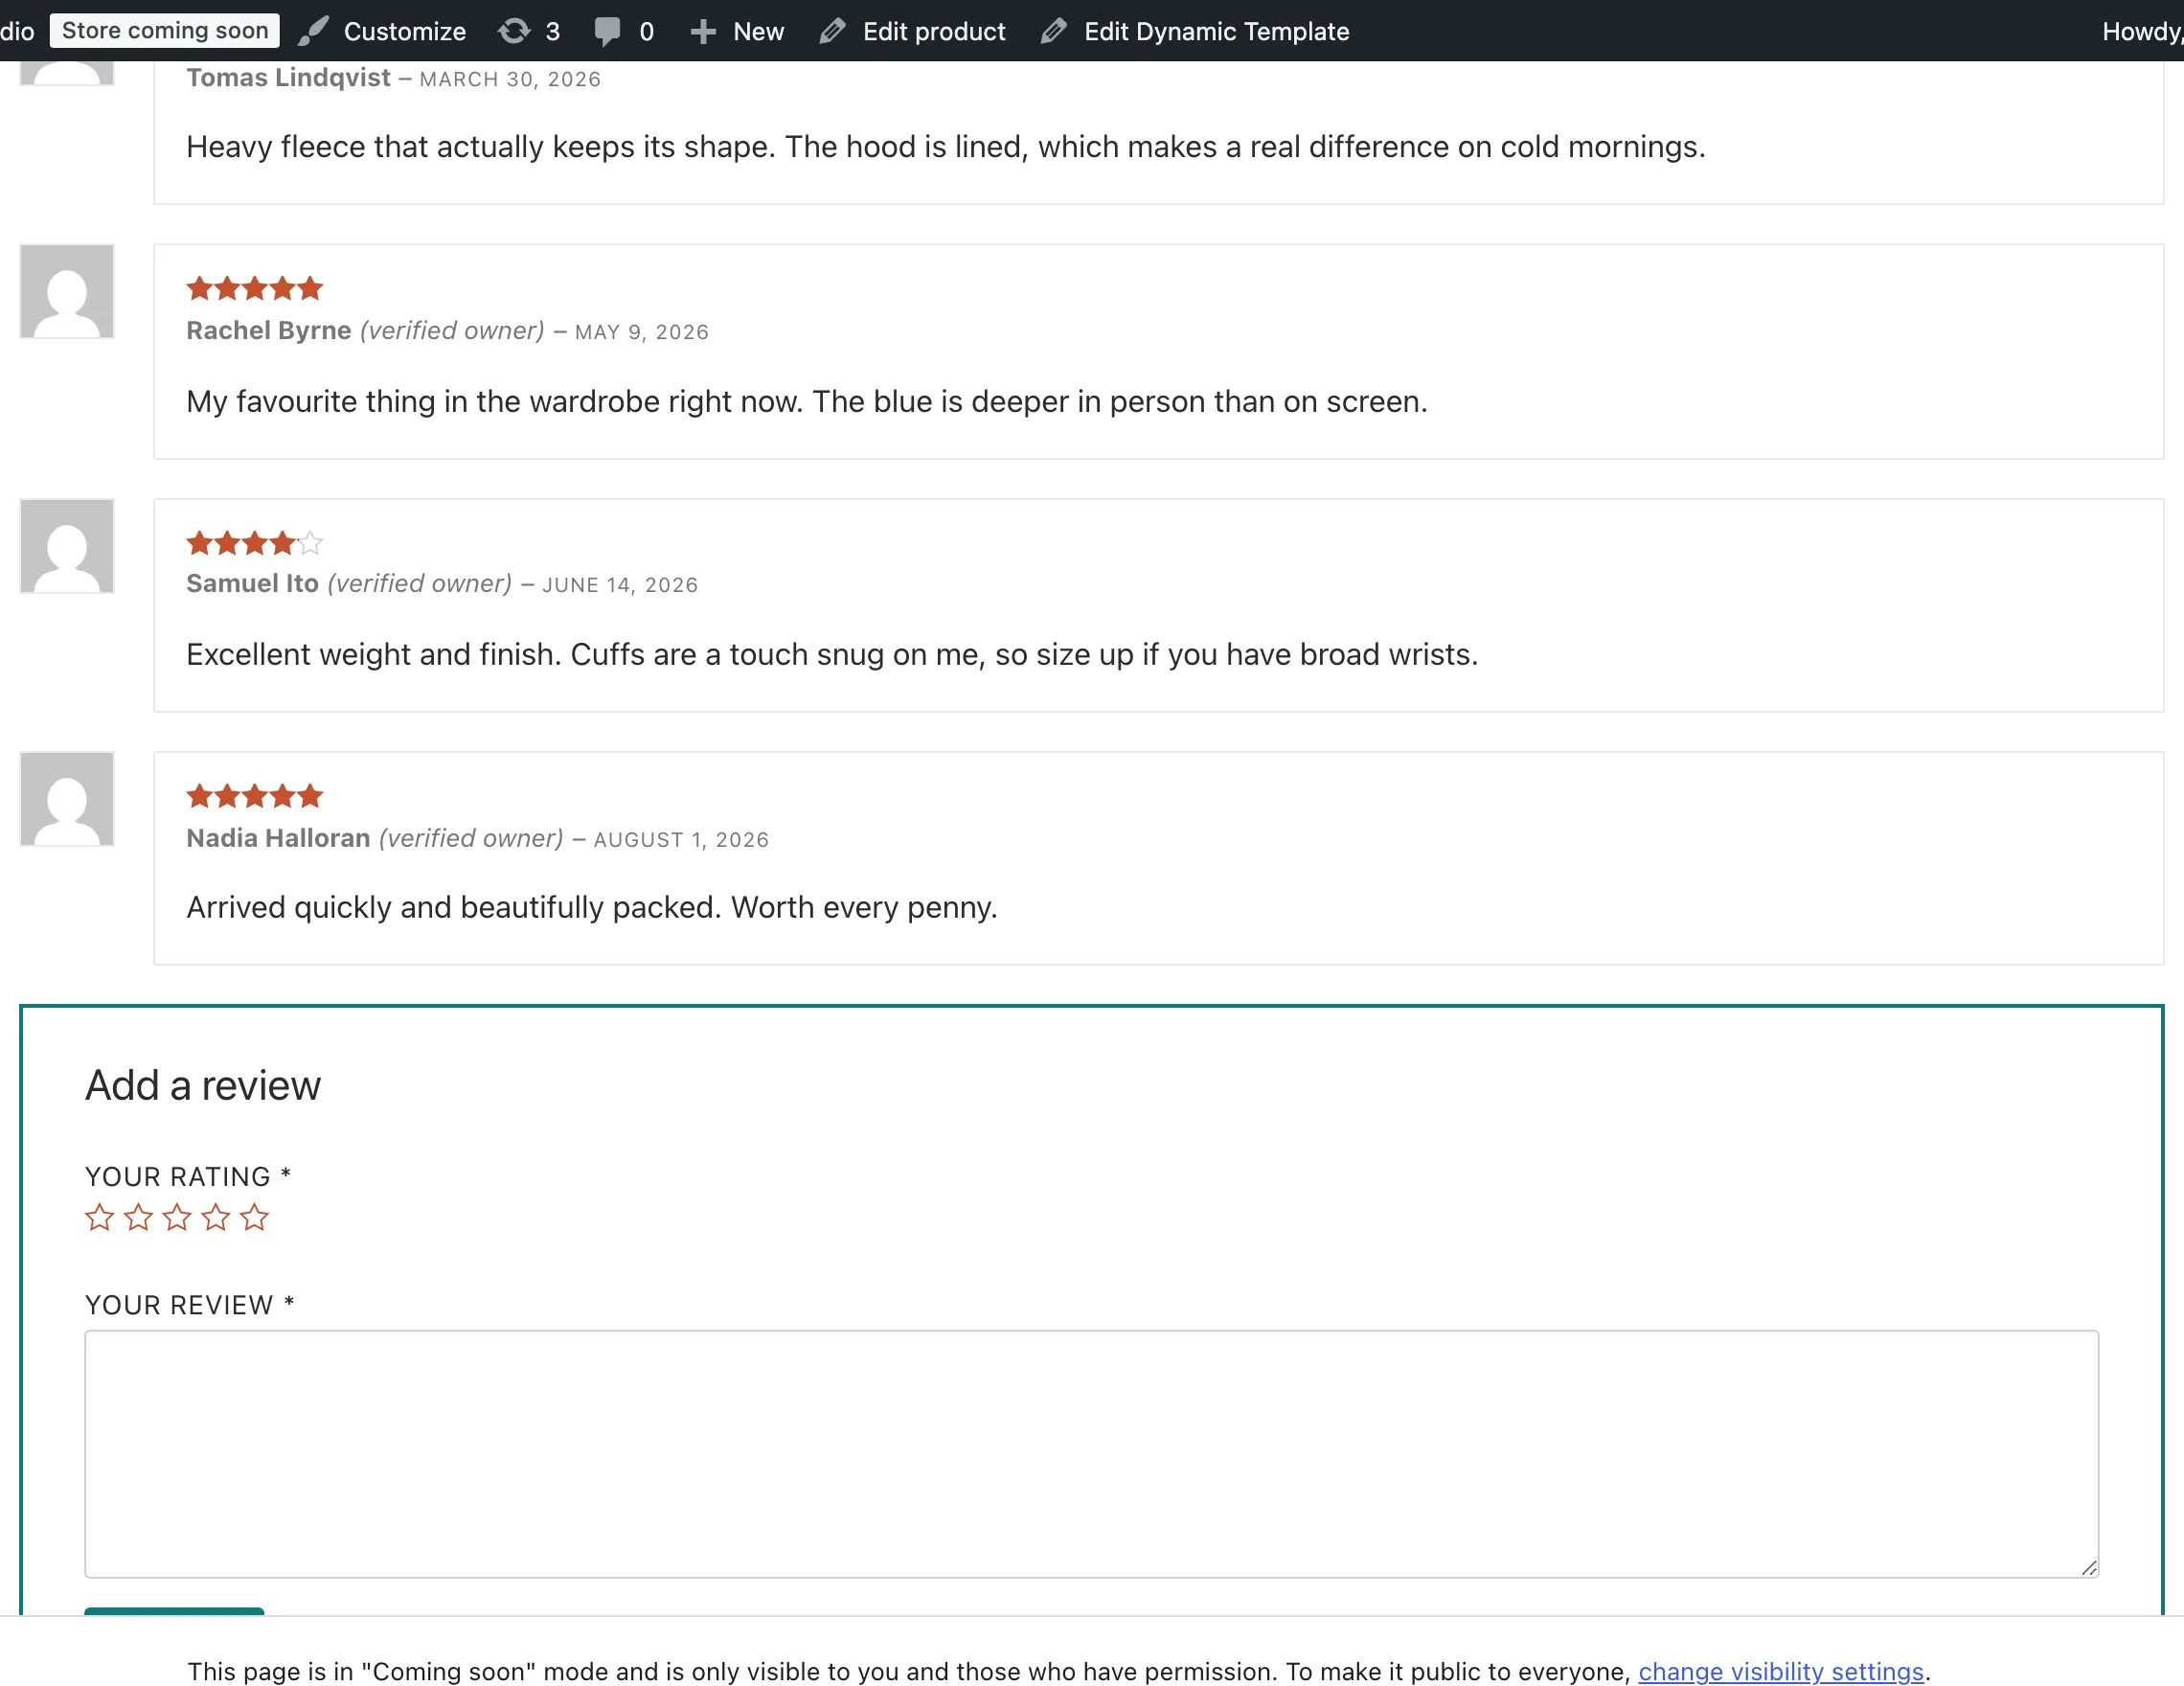Viewport: 2184px width, 1686px height.
Task: Select the second rating star
Action: point(138,1217)
